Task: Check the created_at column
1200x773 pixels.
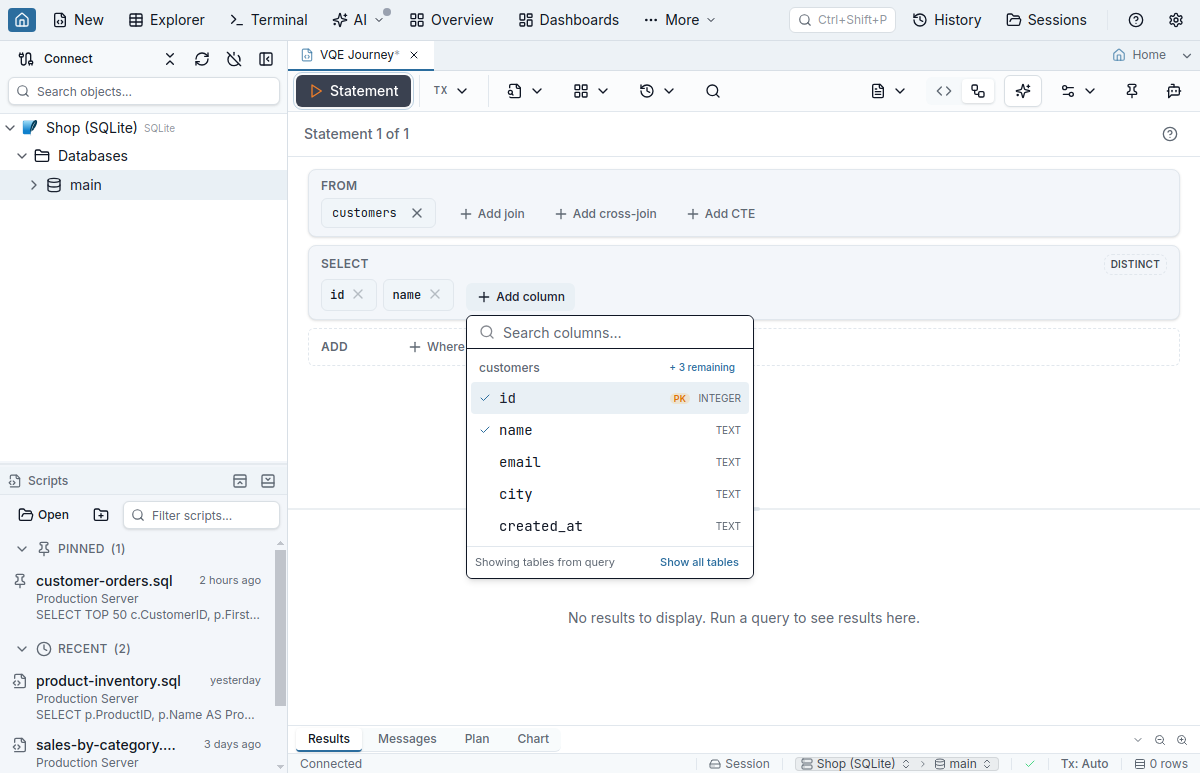Action: point(610,526)
